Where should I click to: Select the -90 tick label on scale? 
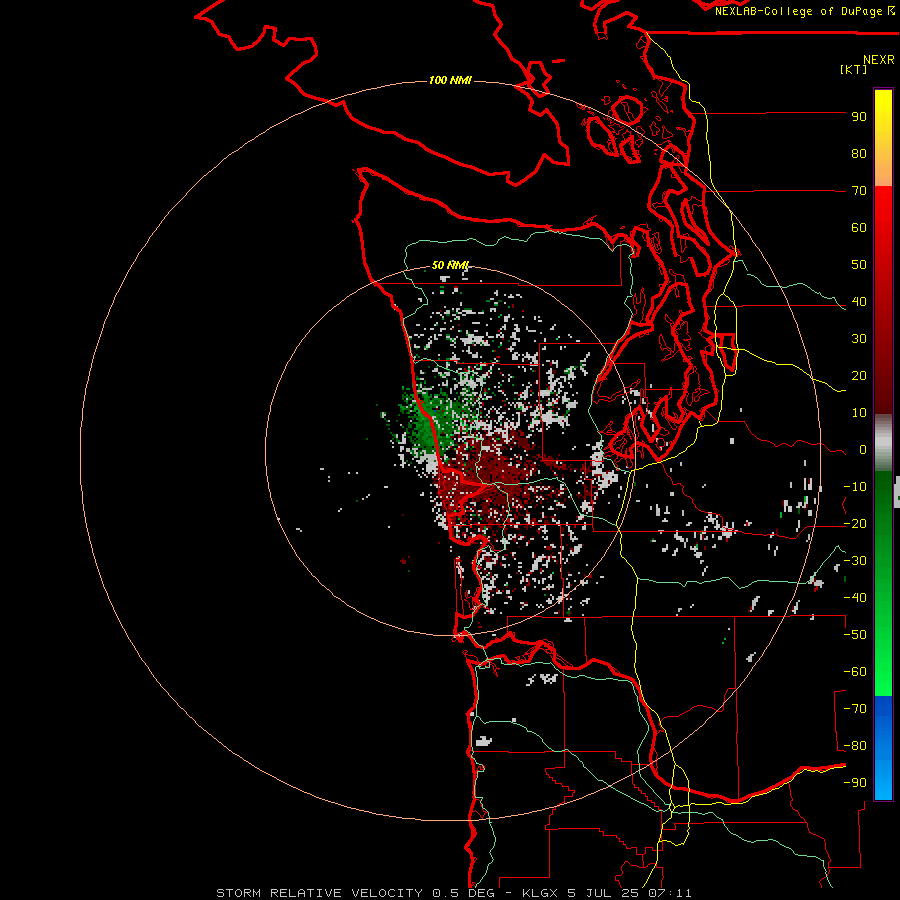(x=855, y=783)
